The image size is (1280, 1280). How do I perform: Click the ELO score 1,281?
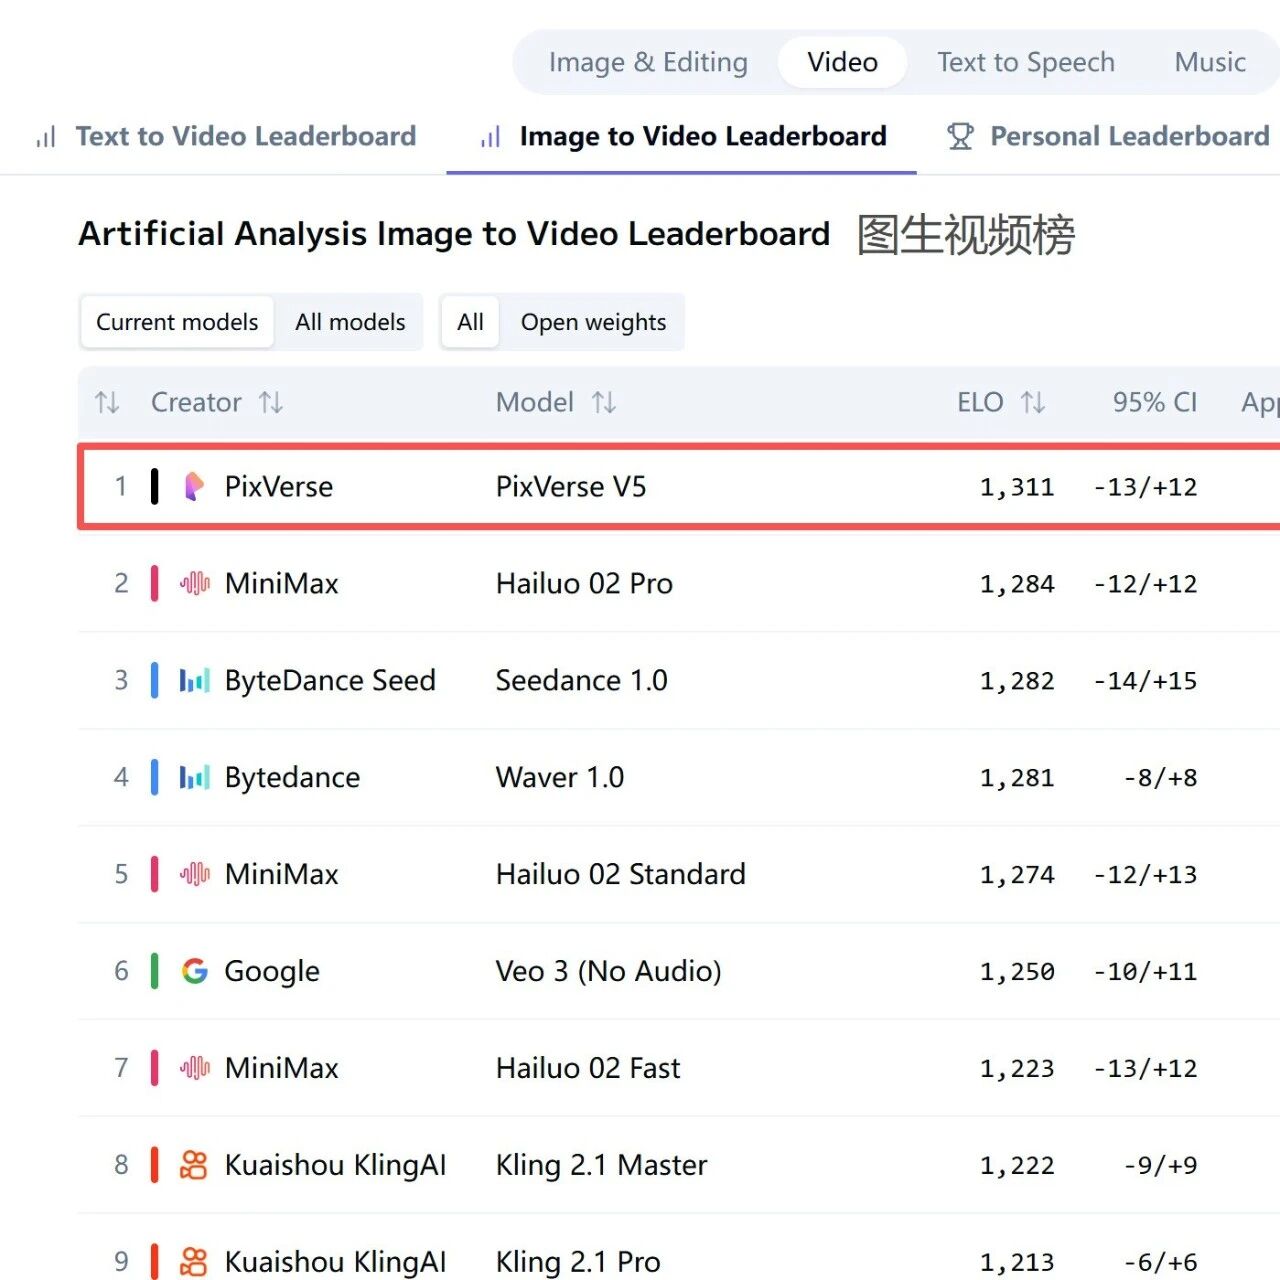[1017, 778]
